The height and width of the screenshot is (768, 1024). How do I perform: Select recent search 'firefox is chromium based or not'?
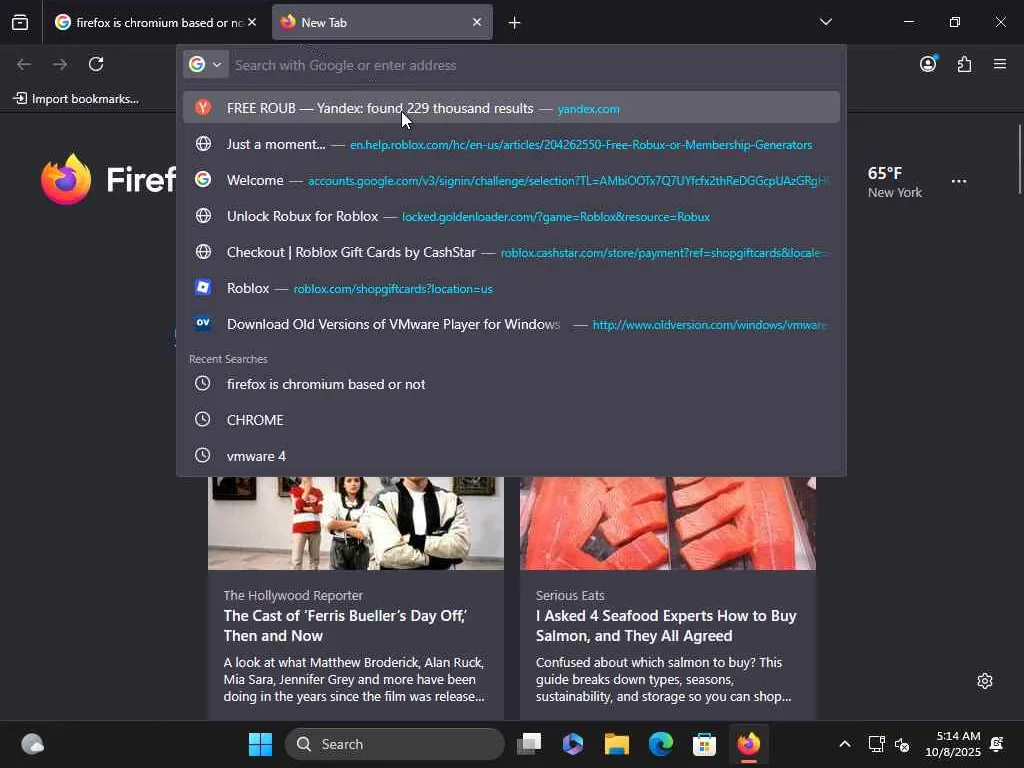(x=511, y=384)
